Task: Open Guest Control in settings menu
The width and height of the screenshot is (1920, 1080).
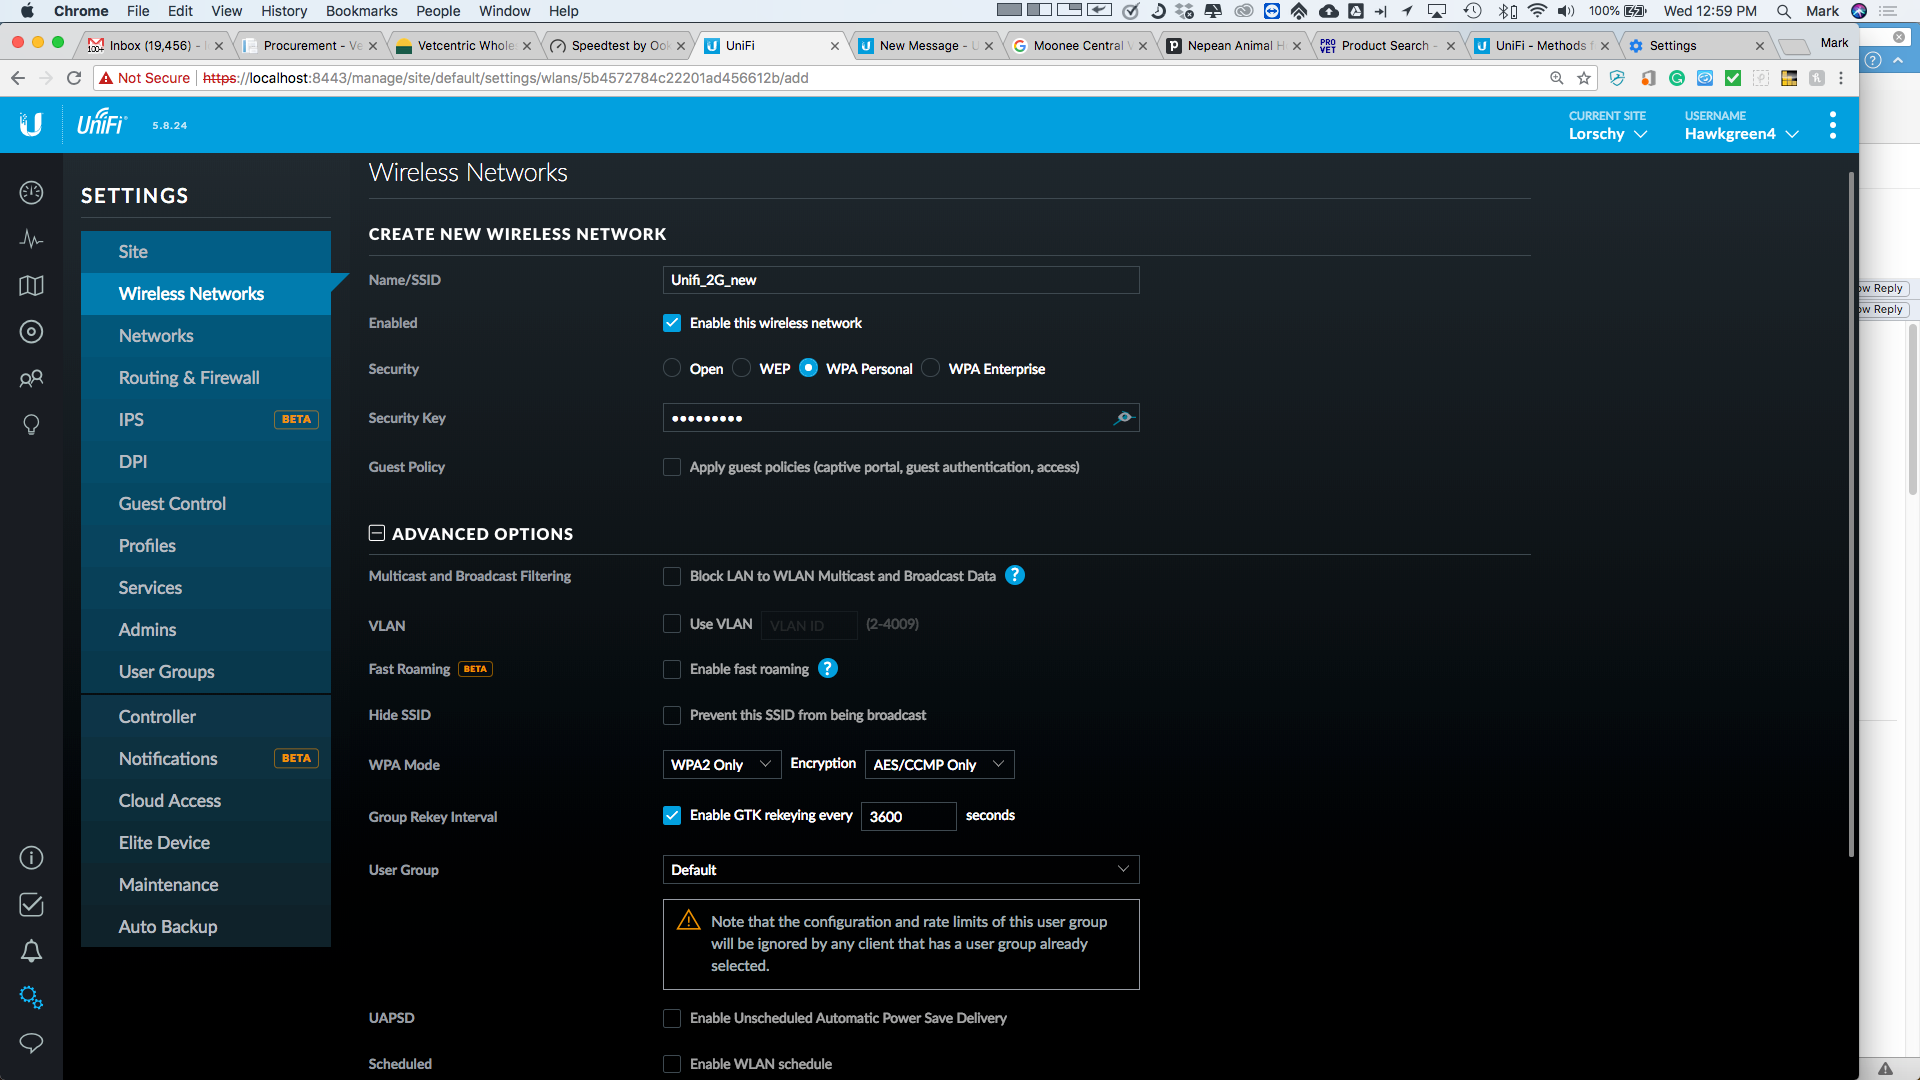Action: (x=172, y=504)
